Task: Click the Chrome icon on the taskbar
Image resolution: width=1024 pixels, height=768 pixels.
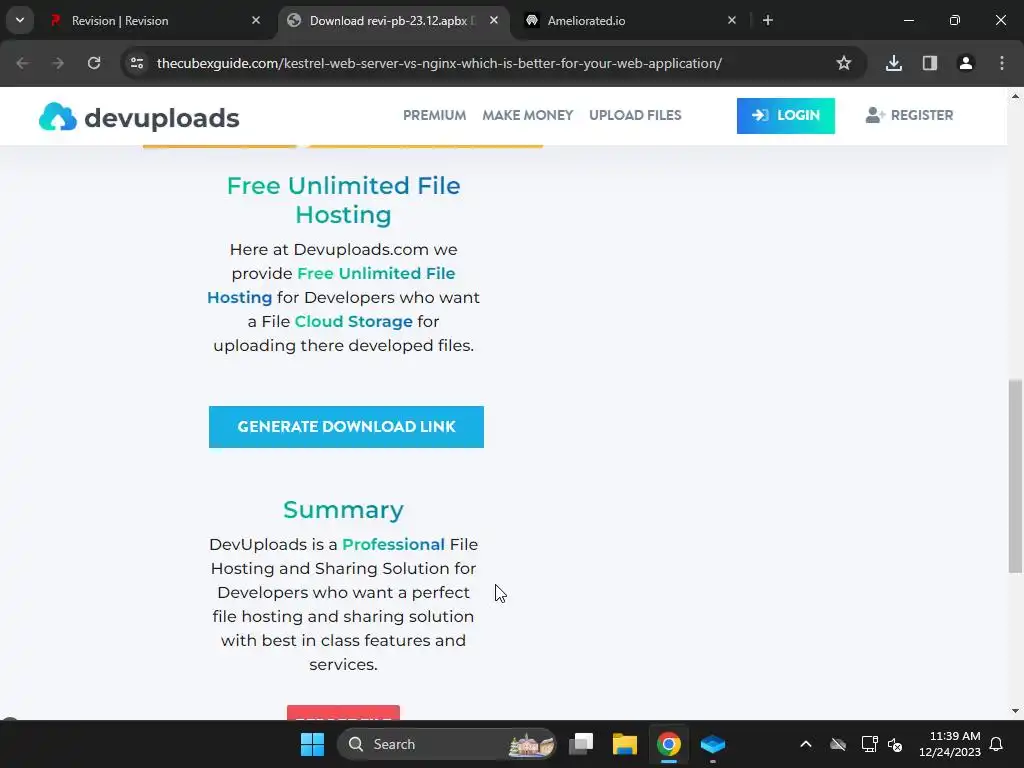Action: (669, 744)
